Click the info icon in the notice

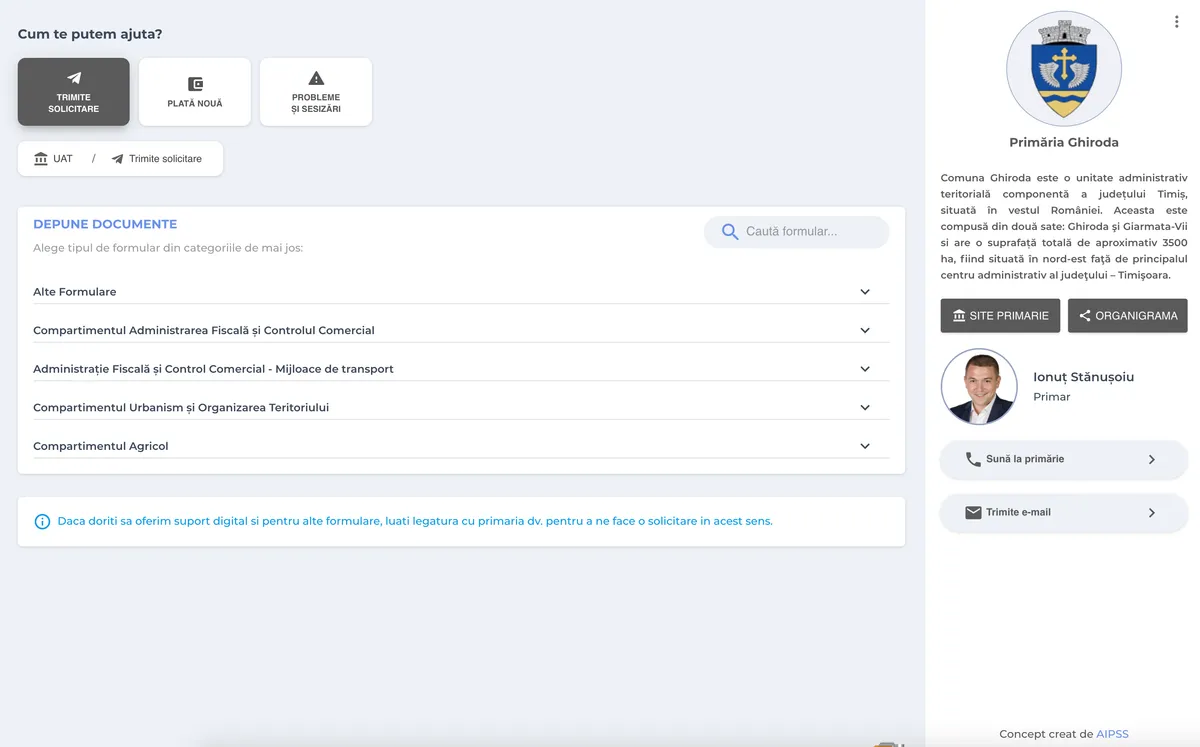pyautogui.click(x=42, y=521)
